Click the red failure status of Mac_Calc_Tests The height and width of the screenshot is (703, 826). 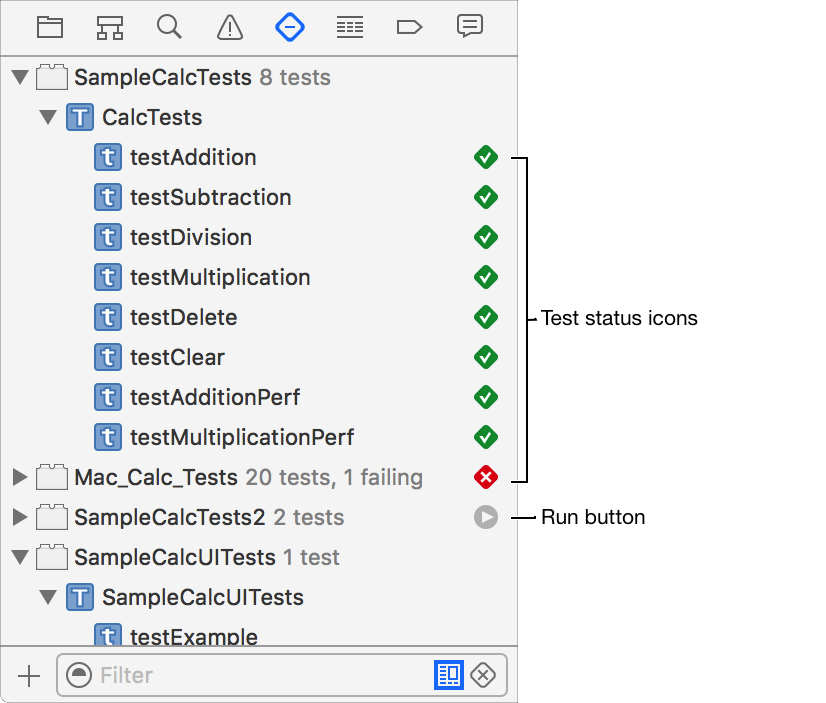click(486, 477)
